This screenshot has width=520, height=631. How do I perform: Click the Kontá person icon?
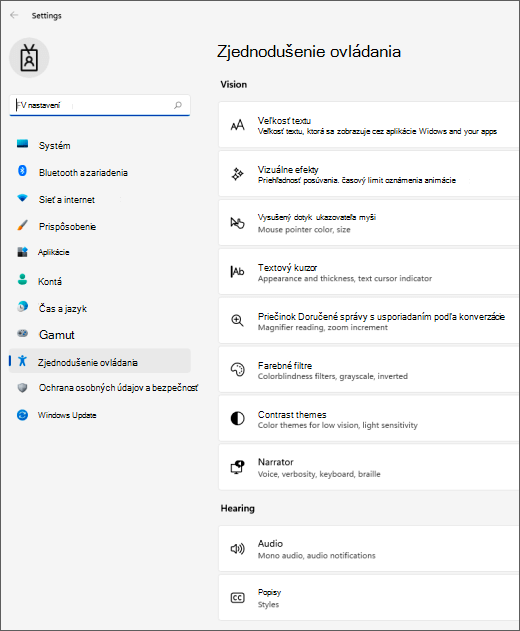coord(23,279)
